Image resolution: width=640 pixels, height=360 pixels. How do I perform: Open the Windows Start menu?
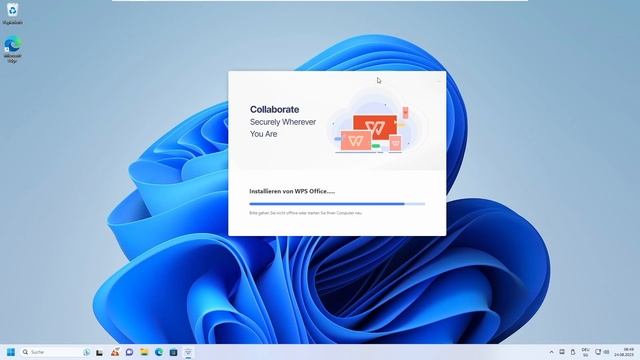[x=11, y=352]
